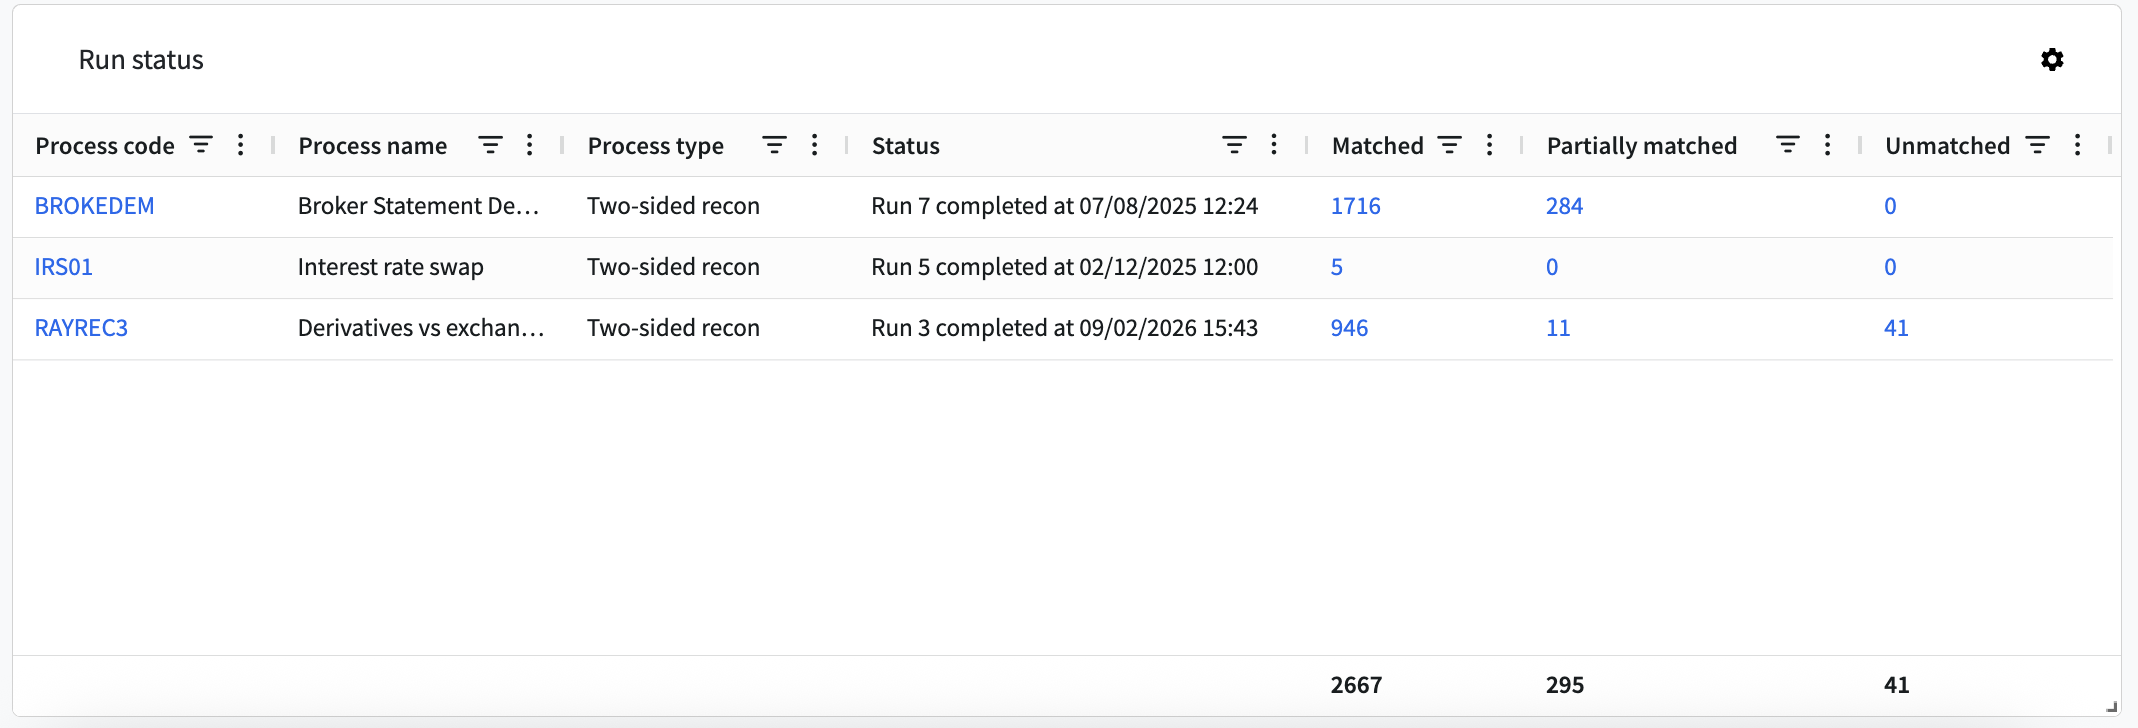
Task: Open Process code column options menu
Action: (x=240, y=145)
